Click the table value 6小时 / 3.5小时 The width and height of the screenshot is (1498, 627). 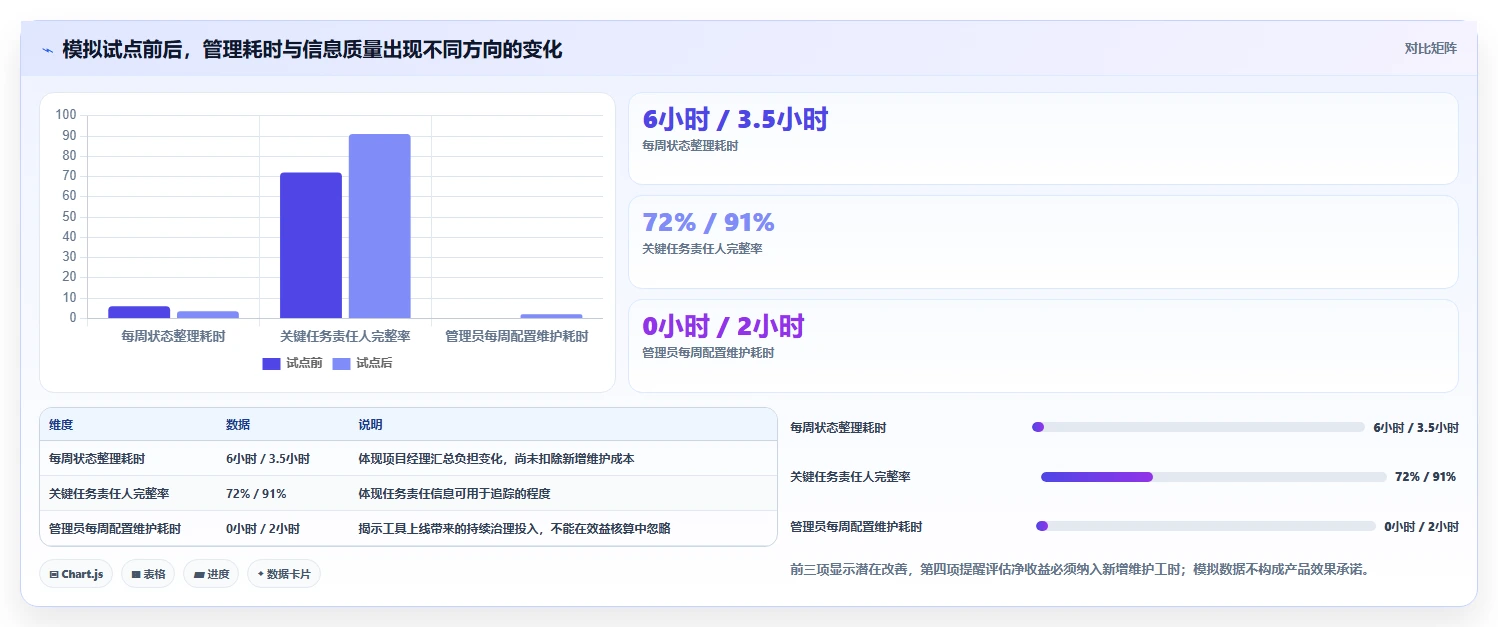268,459
